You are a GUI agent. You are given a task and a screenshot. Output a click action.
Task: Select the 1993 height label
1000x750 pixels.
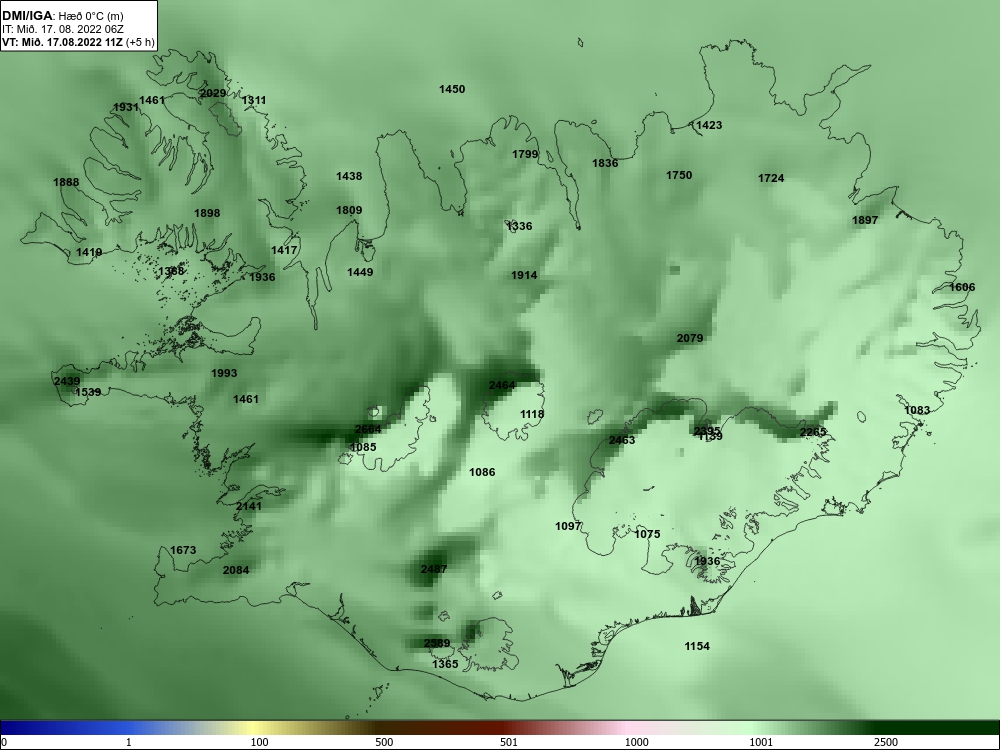(x=224, y=373)
